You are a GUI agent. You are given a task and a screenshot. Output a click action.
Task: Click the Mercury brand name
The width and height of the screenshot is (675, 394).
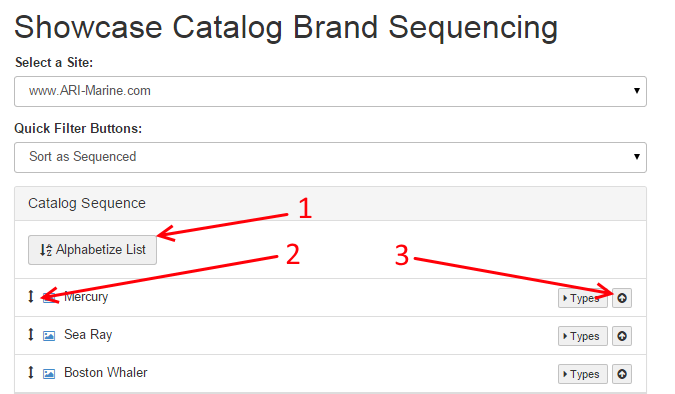pyautogui.click(x=86, y=297)
